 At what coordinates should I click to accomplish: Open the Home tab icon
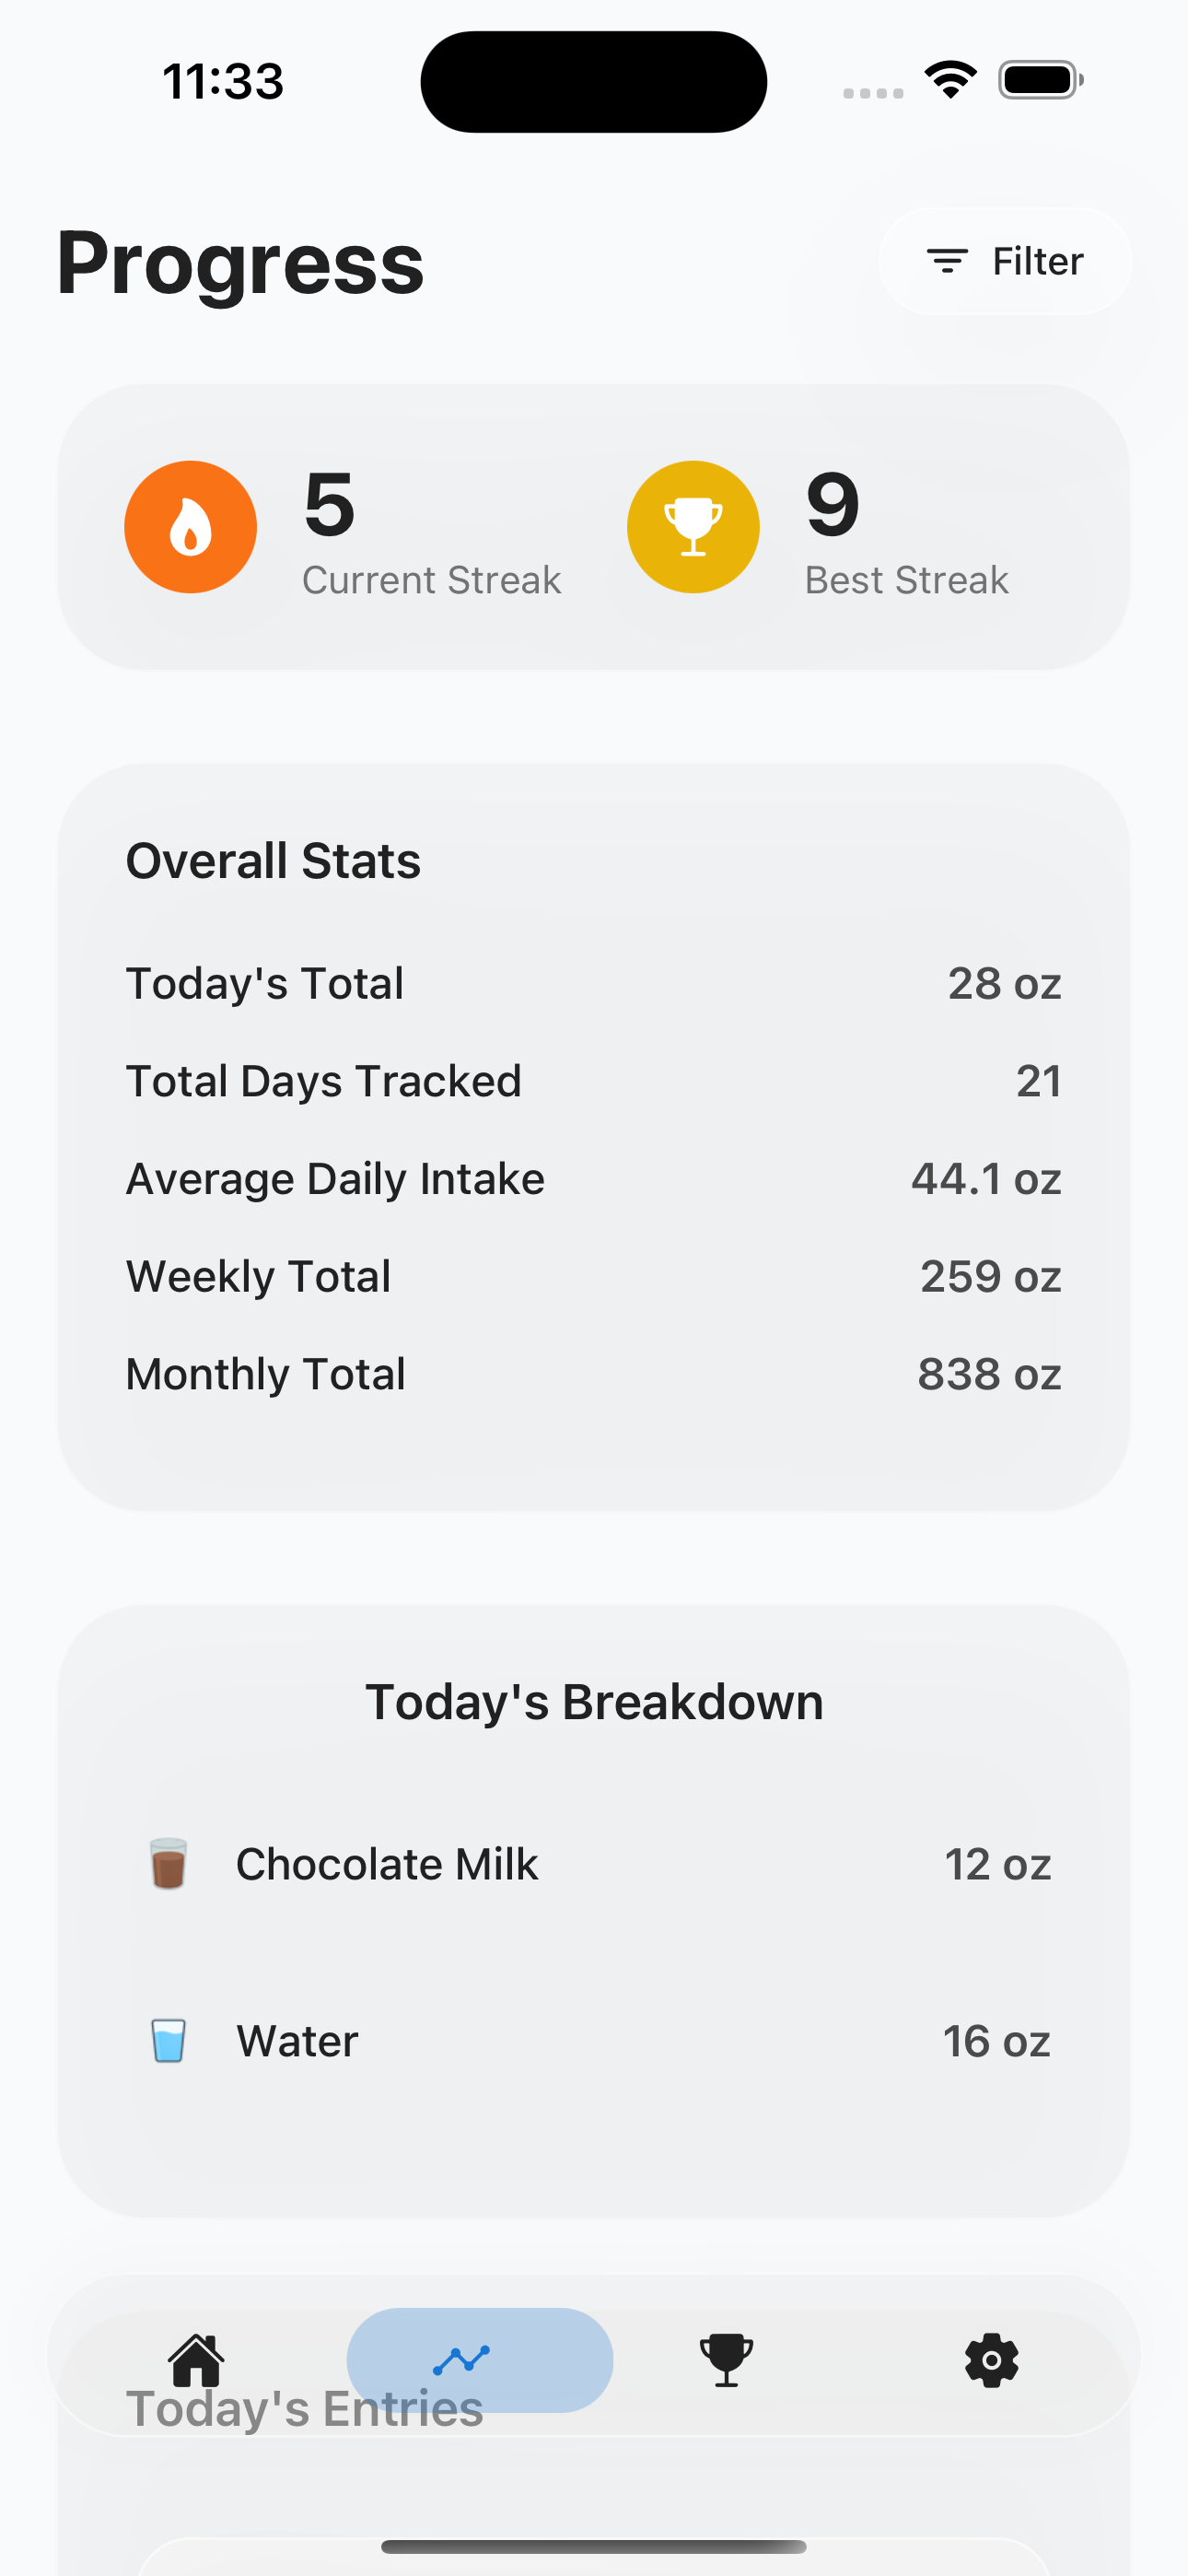[x=196, y=2360]
